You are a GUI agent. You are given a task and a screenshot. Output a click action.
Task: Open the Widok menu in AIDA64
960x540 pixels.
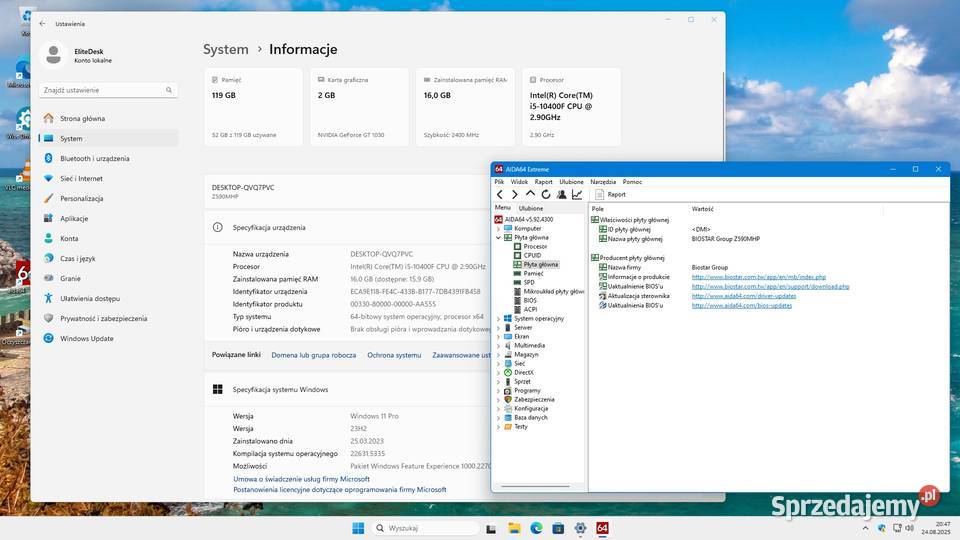tap(519, 182)
